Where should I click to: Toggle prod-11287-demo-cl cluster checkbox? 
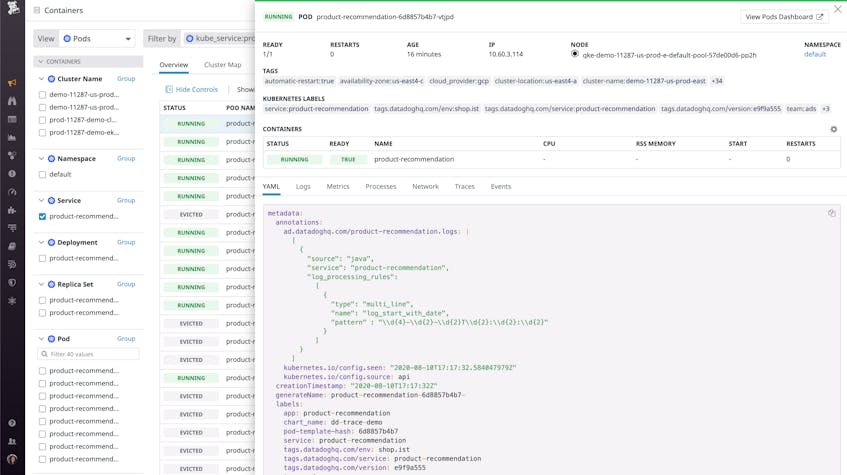click(42, 120)
